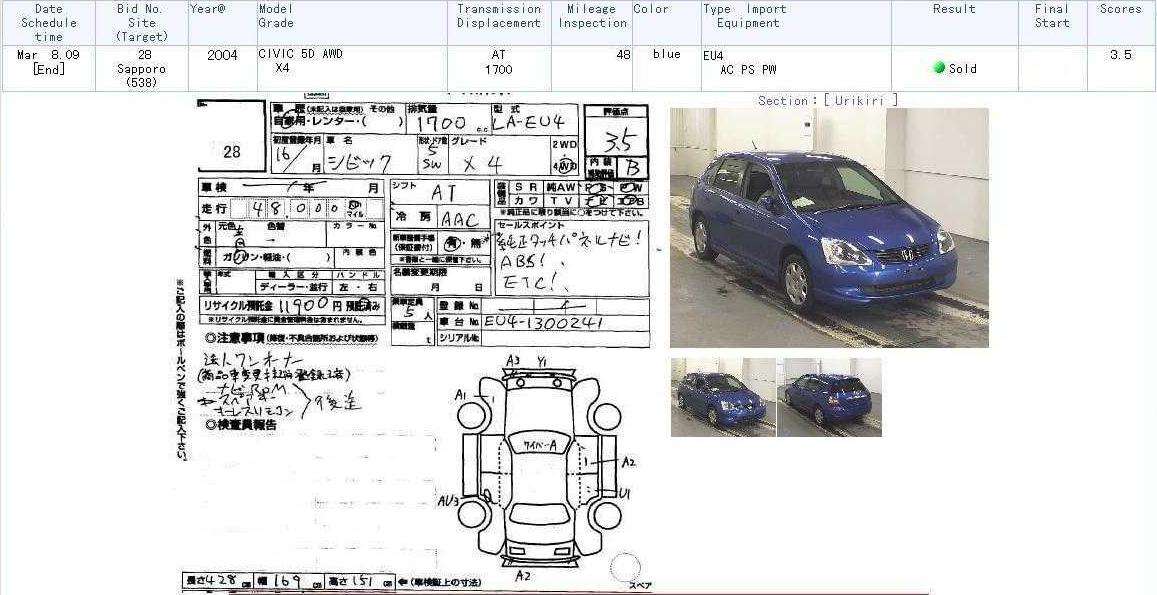Click the car damage diagram
The image size is (1157, 595).
pos(543,467)
